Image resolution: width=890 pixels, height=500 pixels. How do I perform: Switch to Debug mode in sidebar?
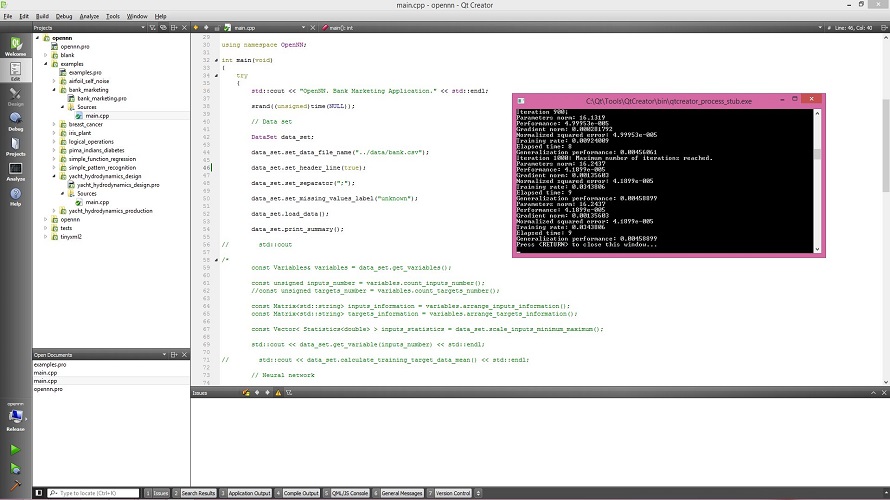pyautogui.click(x=15, y=122)
